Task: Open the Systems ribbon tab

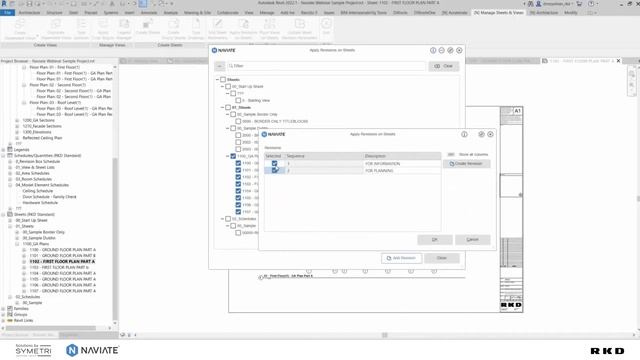Action: point(111,13)
